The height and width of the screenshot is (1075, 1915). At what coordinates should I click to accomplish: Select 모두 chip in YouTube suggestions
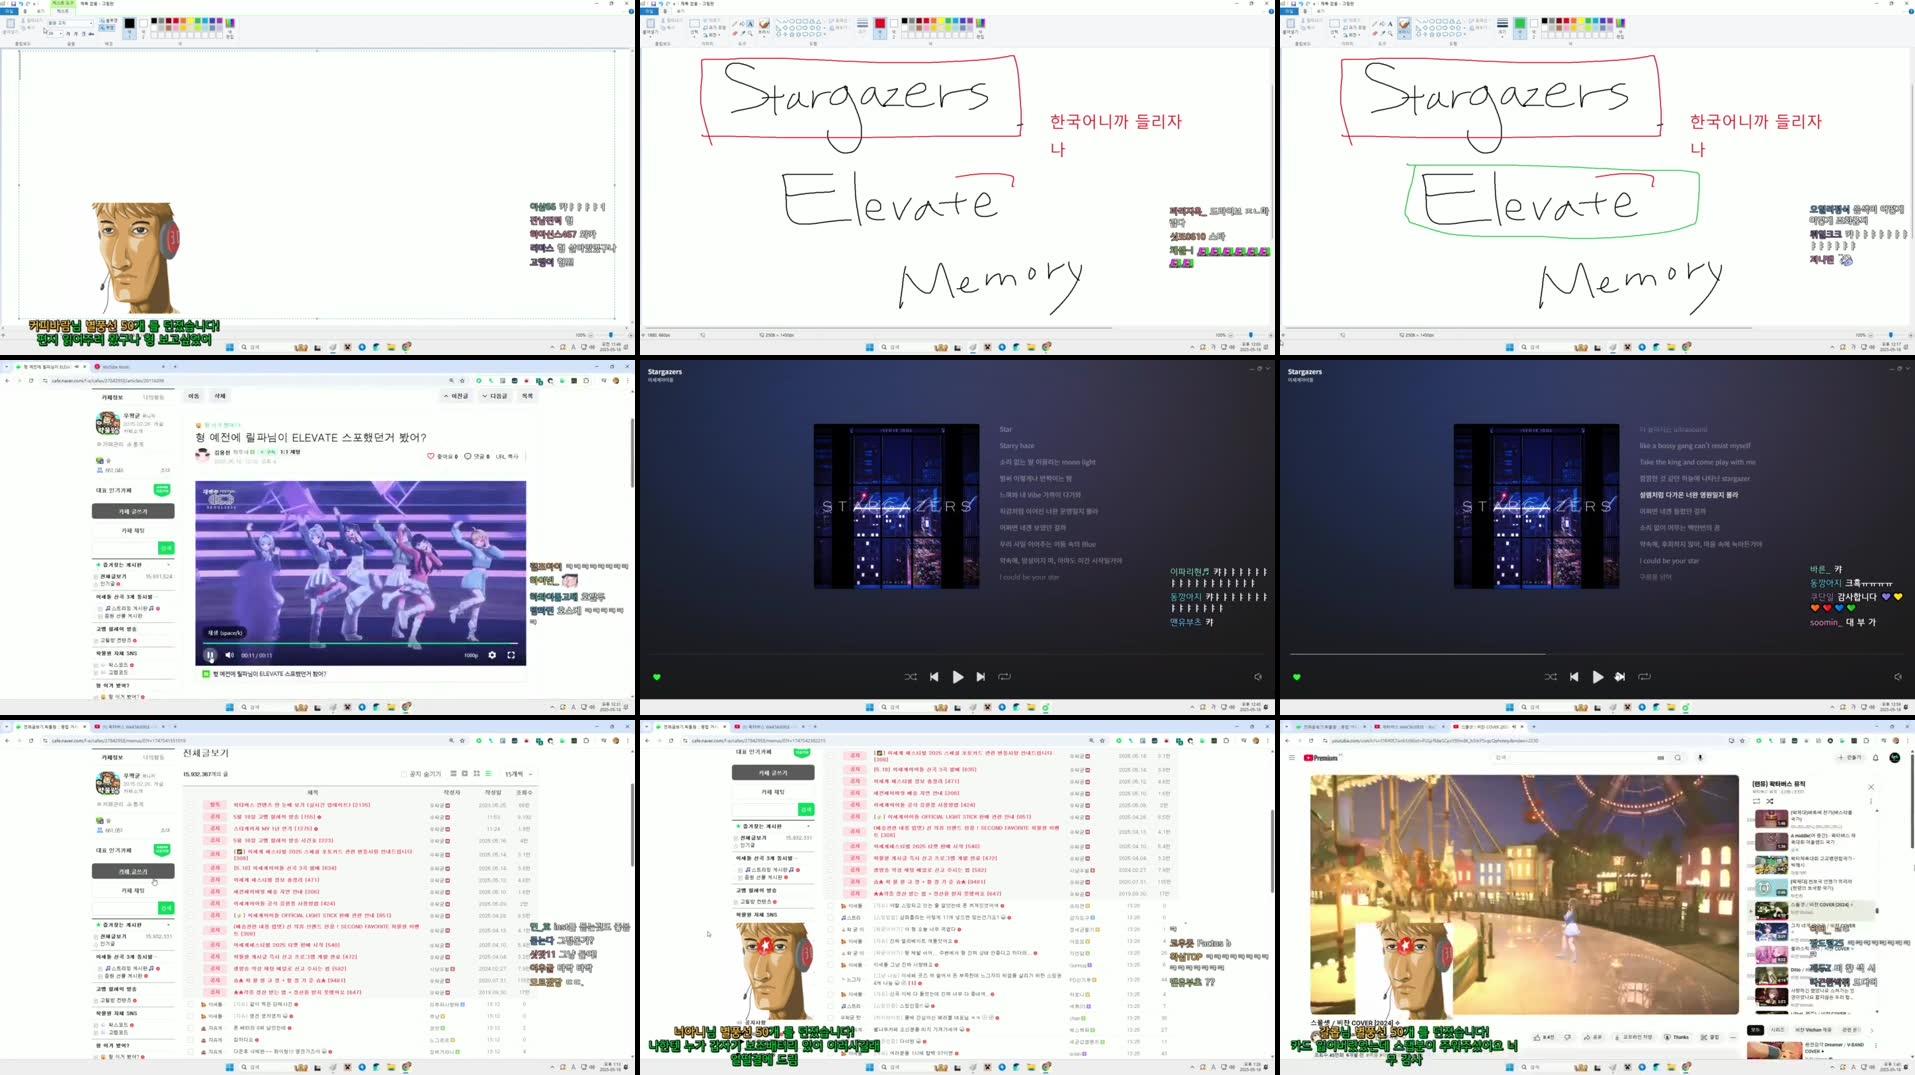(1755, 1030)
